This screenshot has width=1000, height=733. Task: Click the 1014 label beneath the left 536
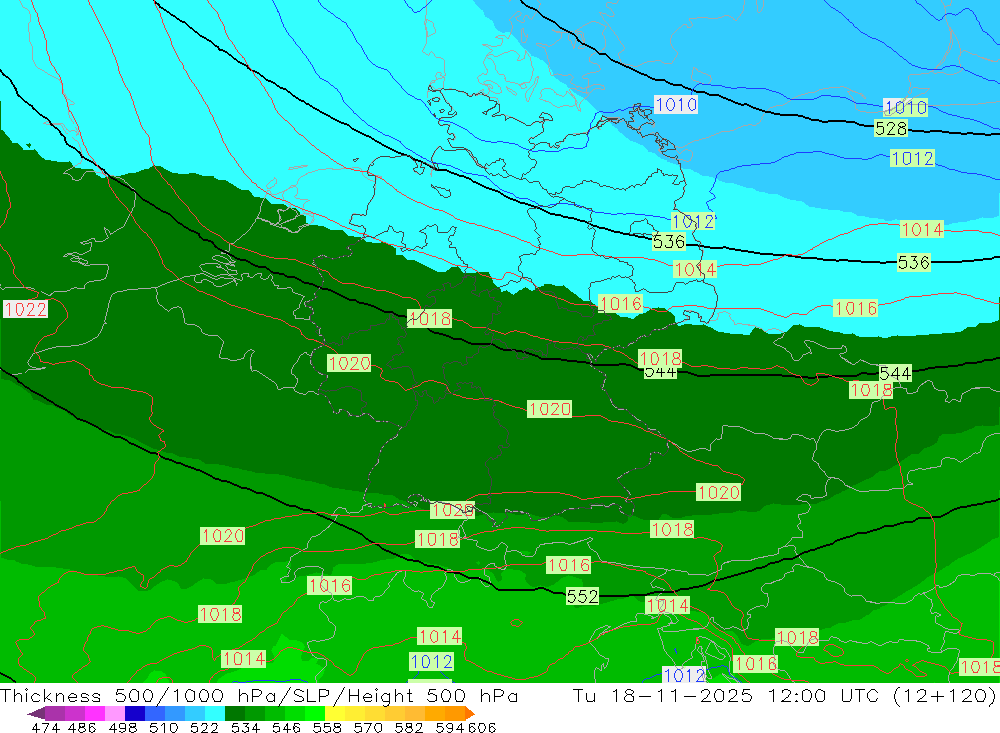point(695,269)
